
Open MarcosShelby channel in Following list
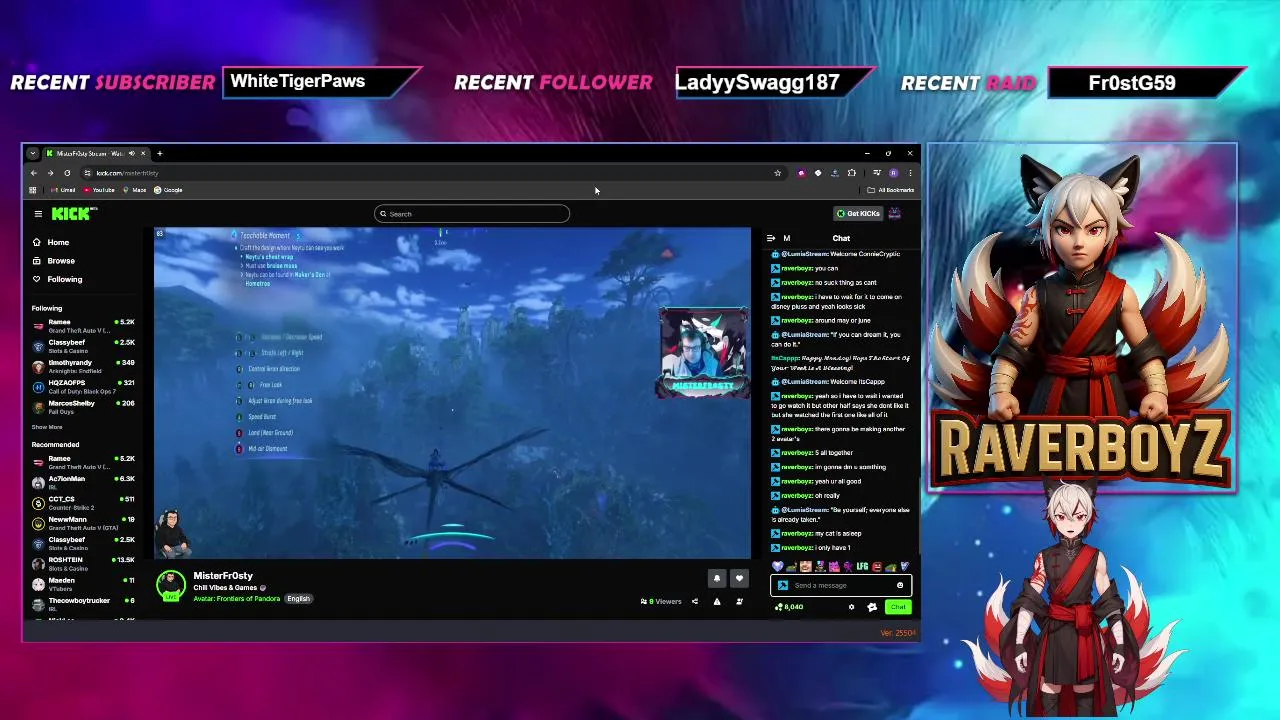point(84,406)
